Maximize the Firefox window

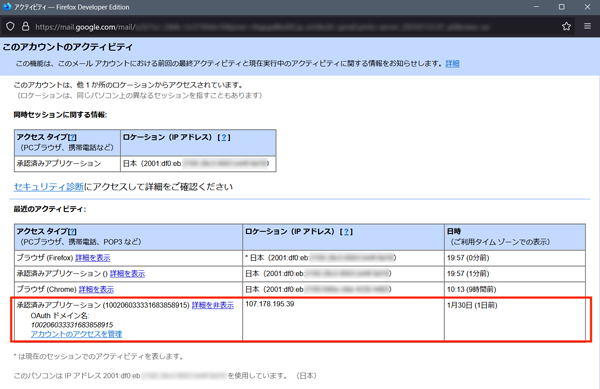[x=561, y=7]
